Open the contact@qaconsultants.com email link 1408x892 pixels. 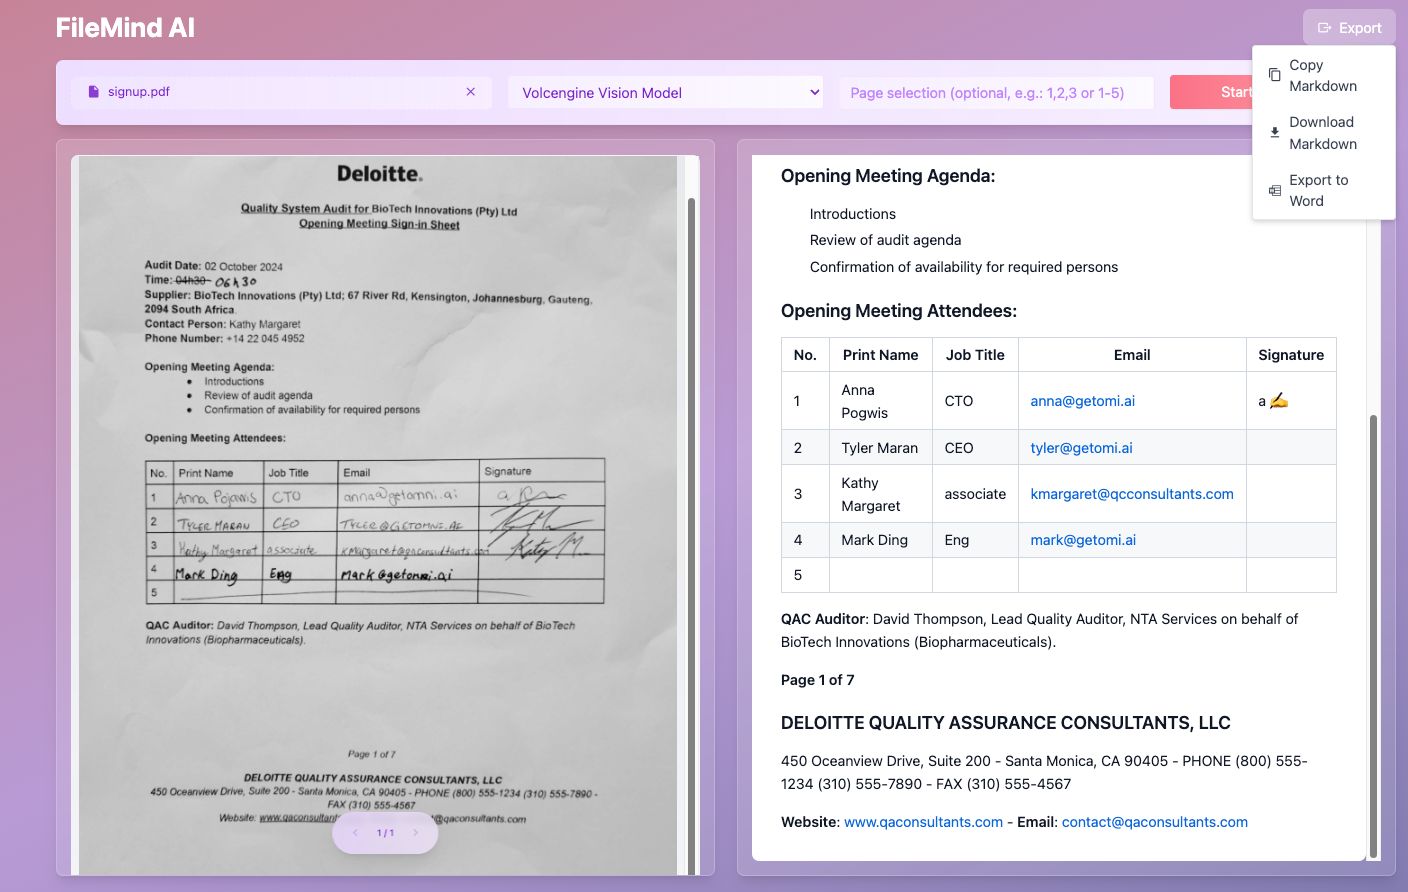pyautogui.click(x=1154, y=821)
